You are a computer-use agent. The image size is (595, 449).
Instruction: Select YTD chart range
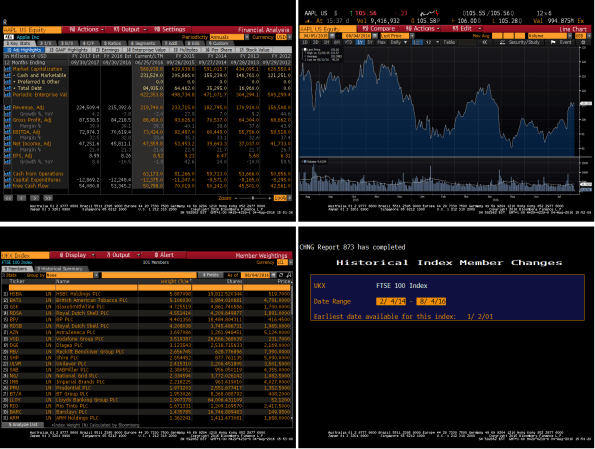click(348, 42)
